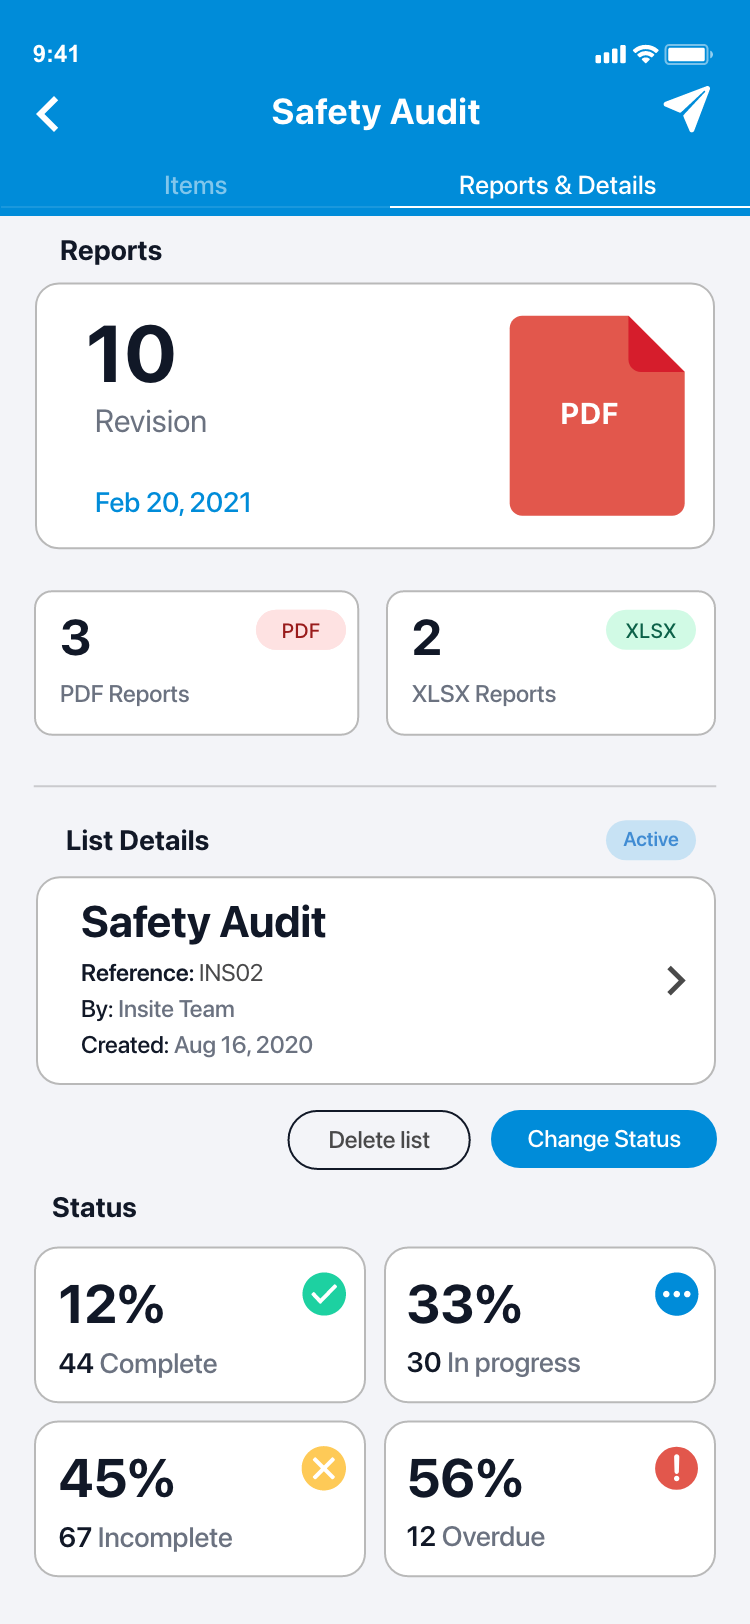The height and width of the screenshot is (1624, 750).
Task: Check the Wi-Fi status icon
Action: tap(646, 54)
